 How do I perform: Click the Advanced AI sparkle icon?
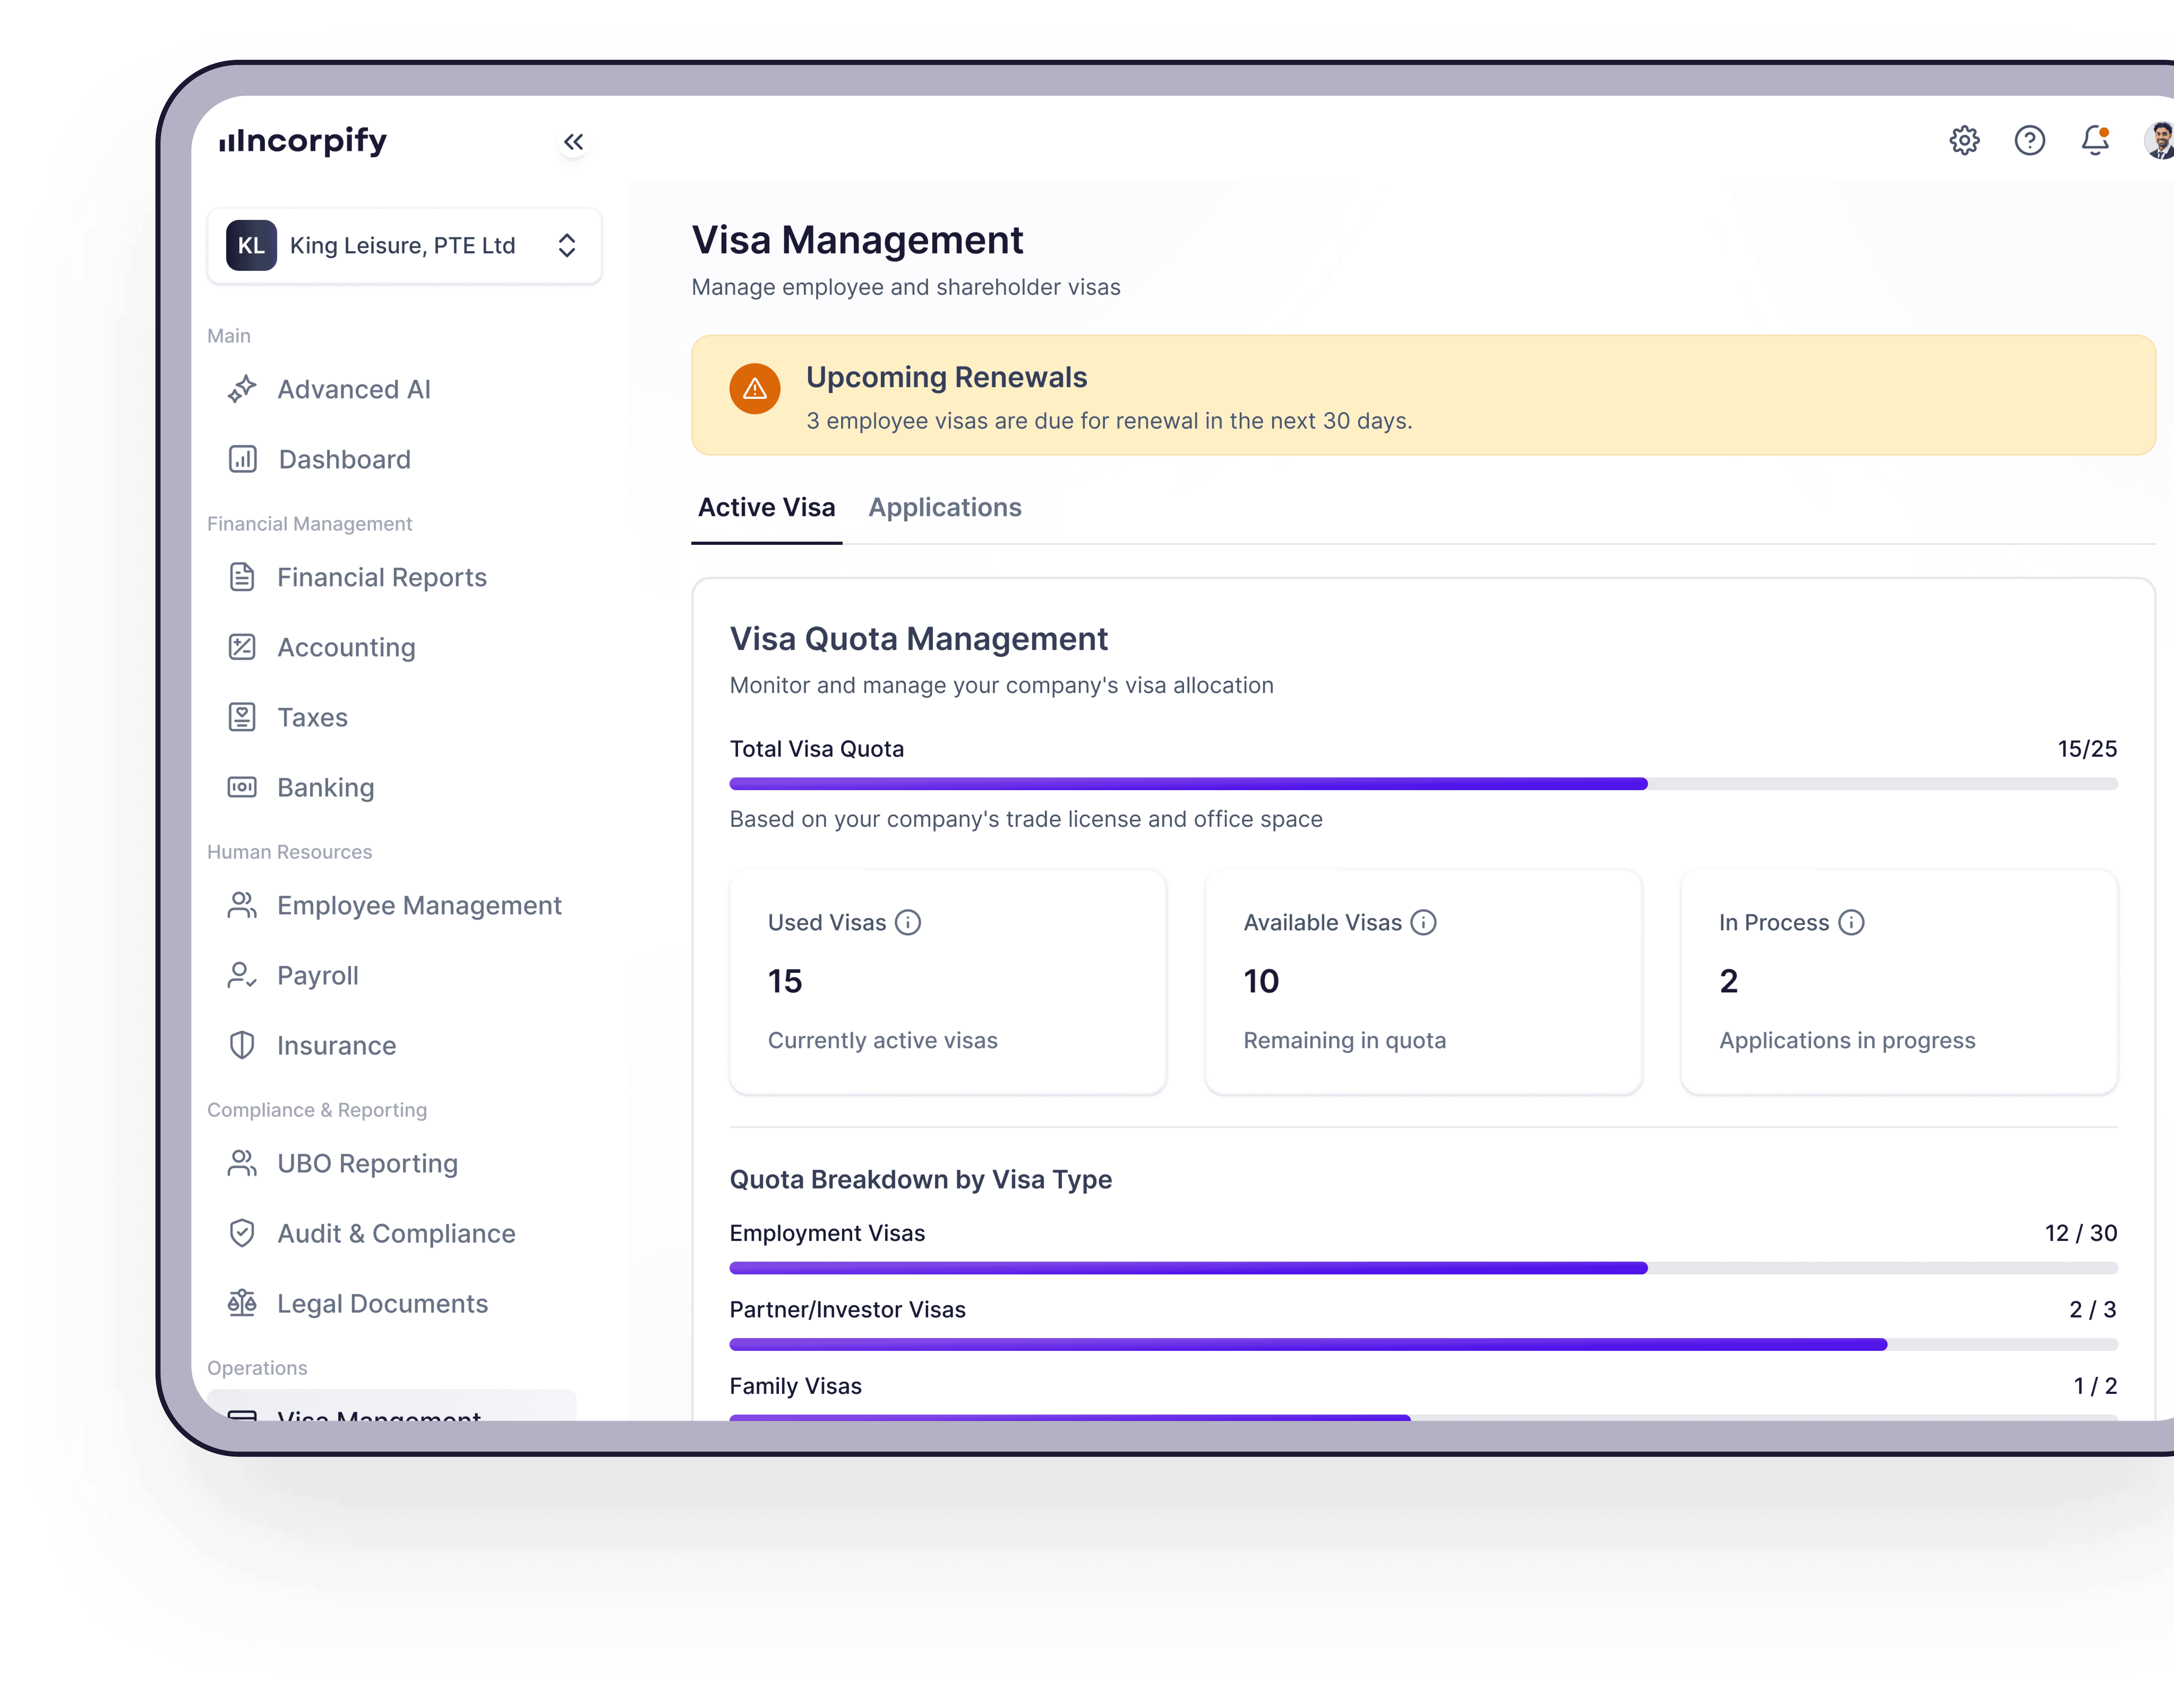click(242, 389)
